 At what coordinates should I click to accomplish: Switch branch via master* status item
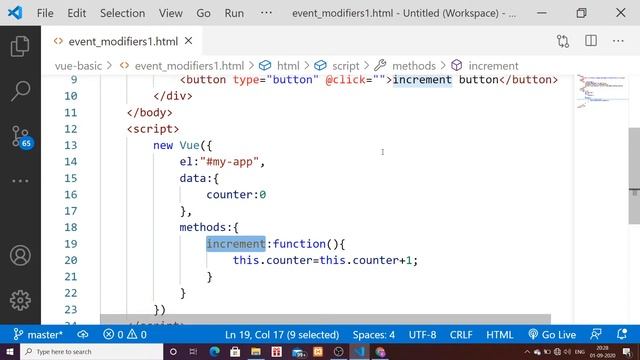38,335
